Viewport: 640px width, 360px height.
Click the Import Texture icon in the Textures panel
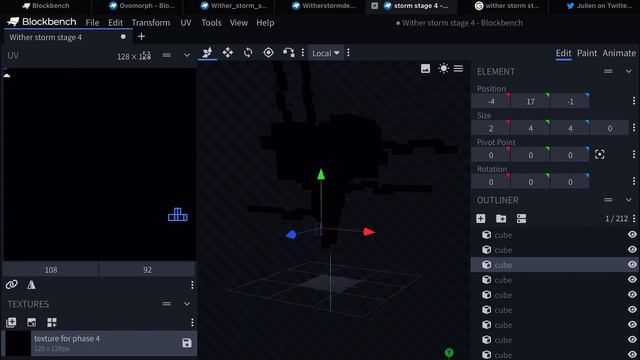tap(11, 322)
